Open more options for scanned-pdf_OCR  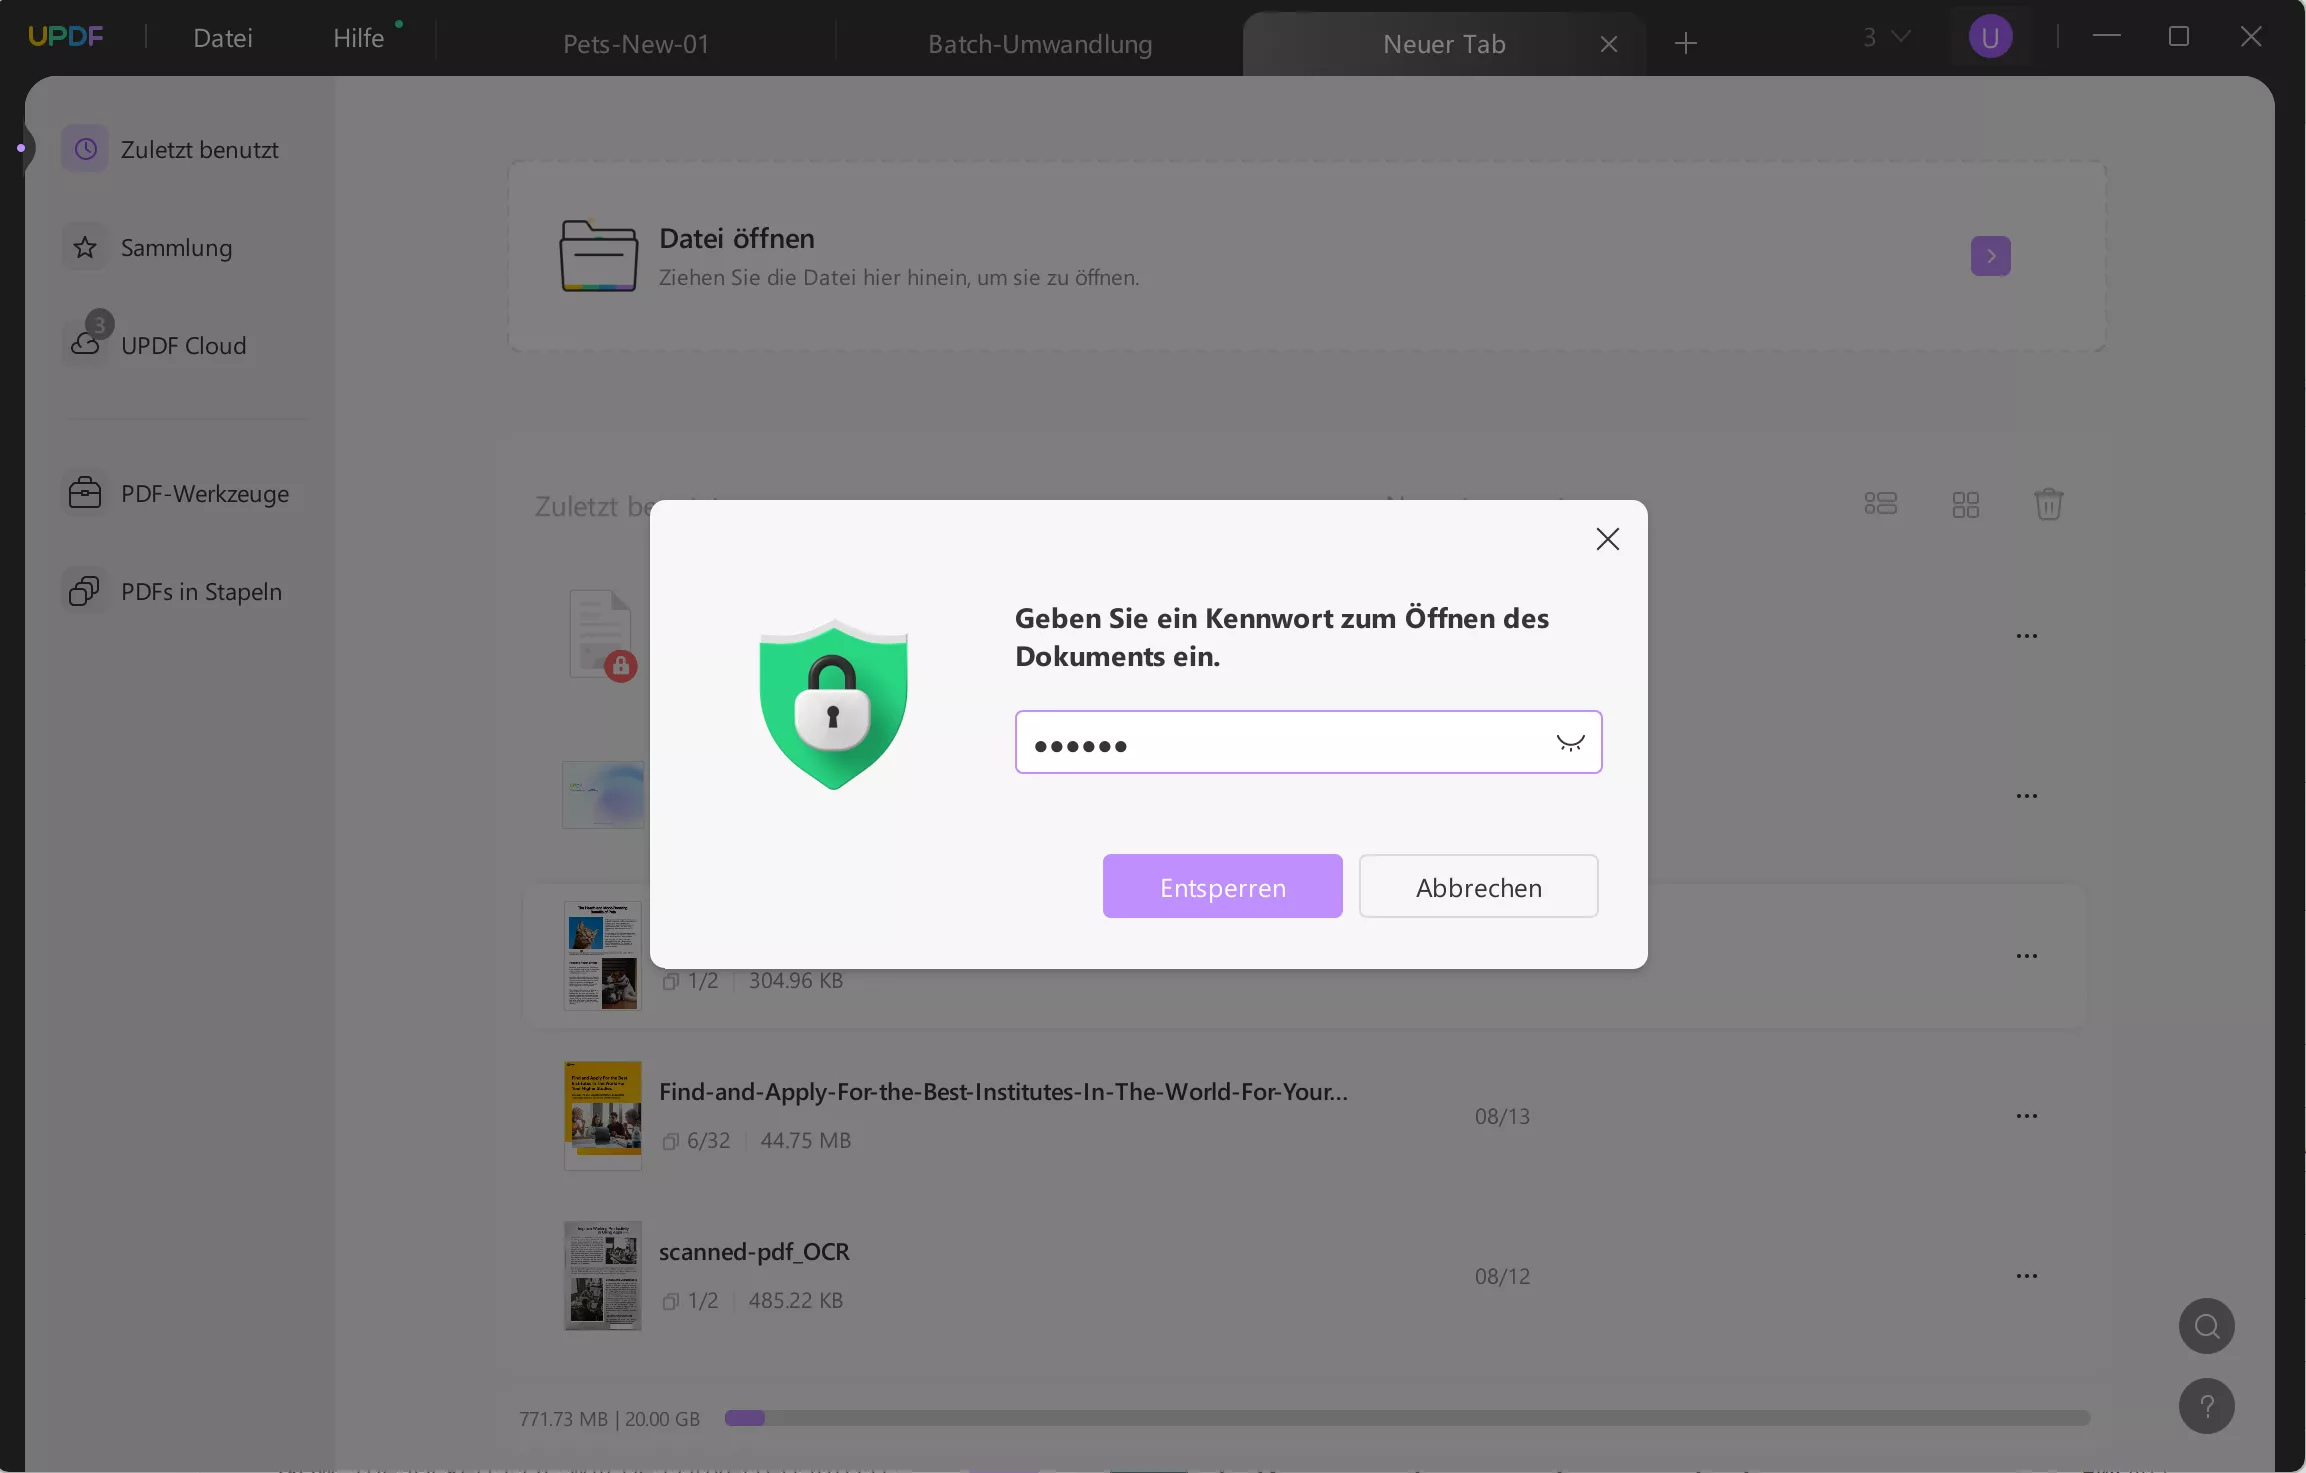click(x=2026, y=1276)
